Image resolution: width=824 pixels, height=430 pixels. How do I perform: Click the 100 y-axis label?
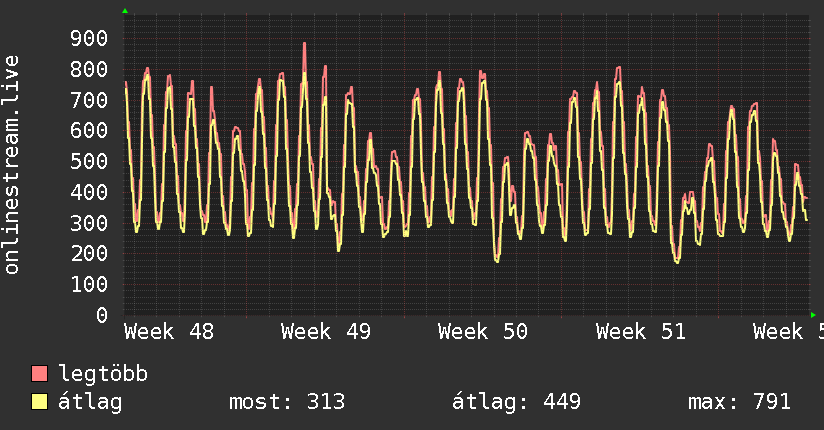(x=89, y=284)
